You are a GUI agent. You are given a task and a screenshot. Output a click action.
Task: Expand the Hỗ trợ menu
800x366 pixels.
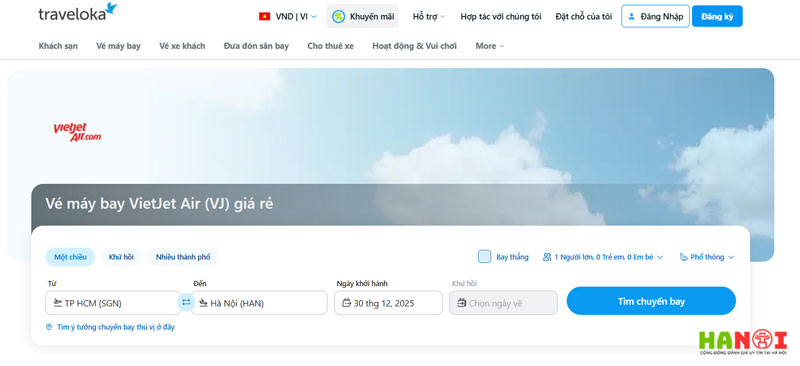(x=429, y=16)
